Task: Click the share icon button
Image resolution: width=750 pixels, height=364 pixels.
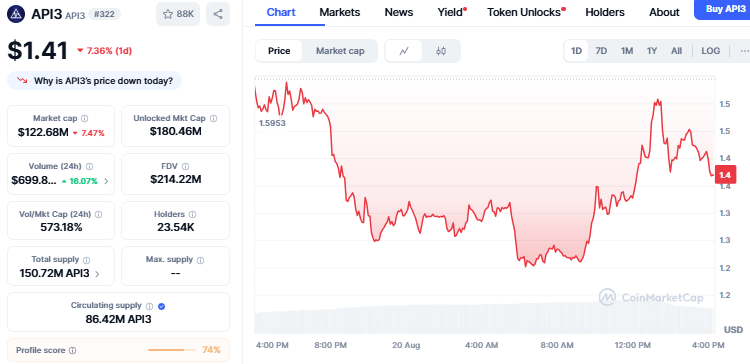Action: [218, 14]
